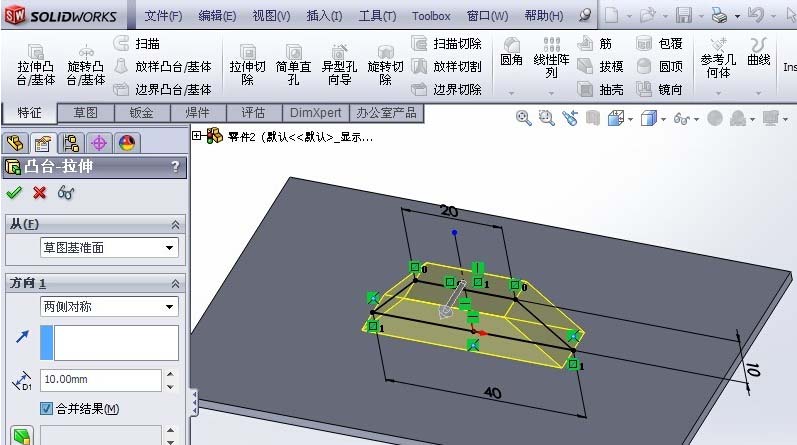The height and width of the screenshot is (445, 797).
Task: Open the 线性阵列 pattern dropdown arrow
Action: (x=551, y=93)
